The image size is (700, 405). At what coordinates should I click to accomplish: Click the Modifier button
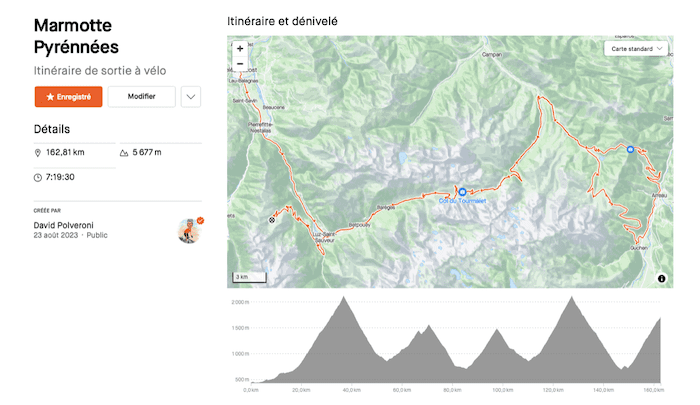click(x=141, y=97)
